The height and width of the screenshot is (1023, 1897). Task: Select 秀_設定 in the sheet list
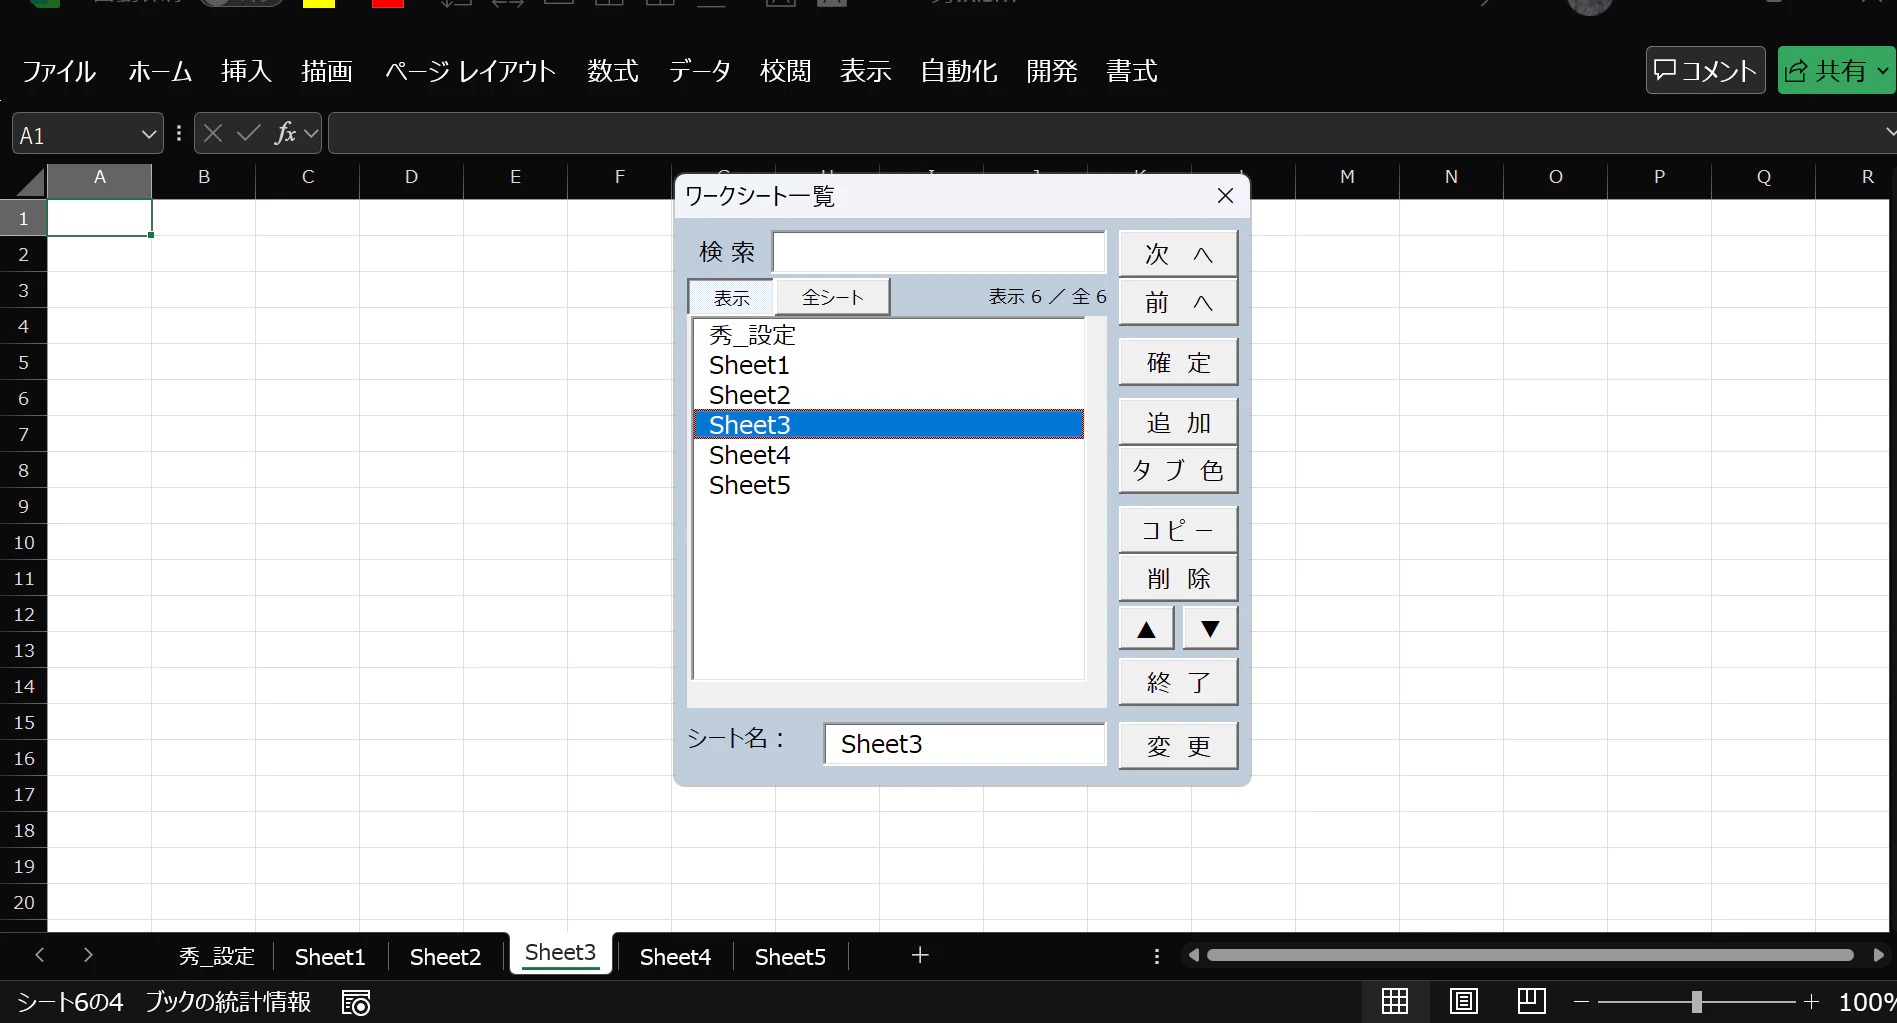(888, 335)
